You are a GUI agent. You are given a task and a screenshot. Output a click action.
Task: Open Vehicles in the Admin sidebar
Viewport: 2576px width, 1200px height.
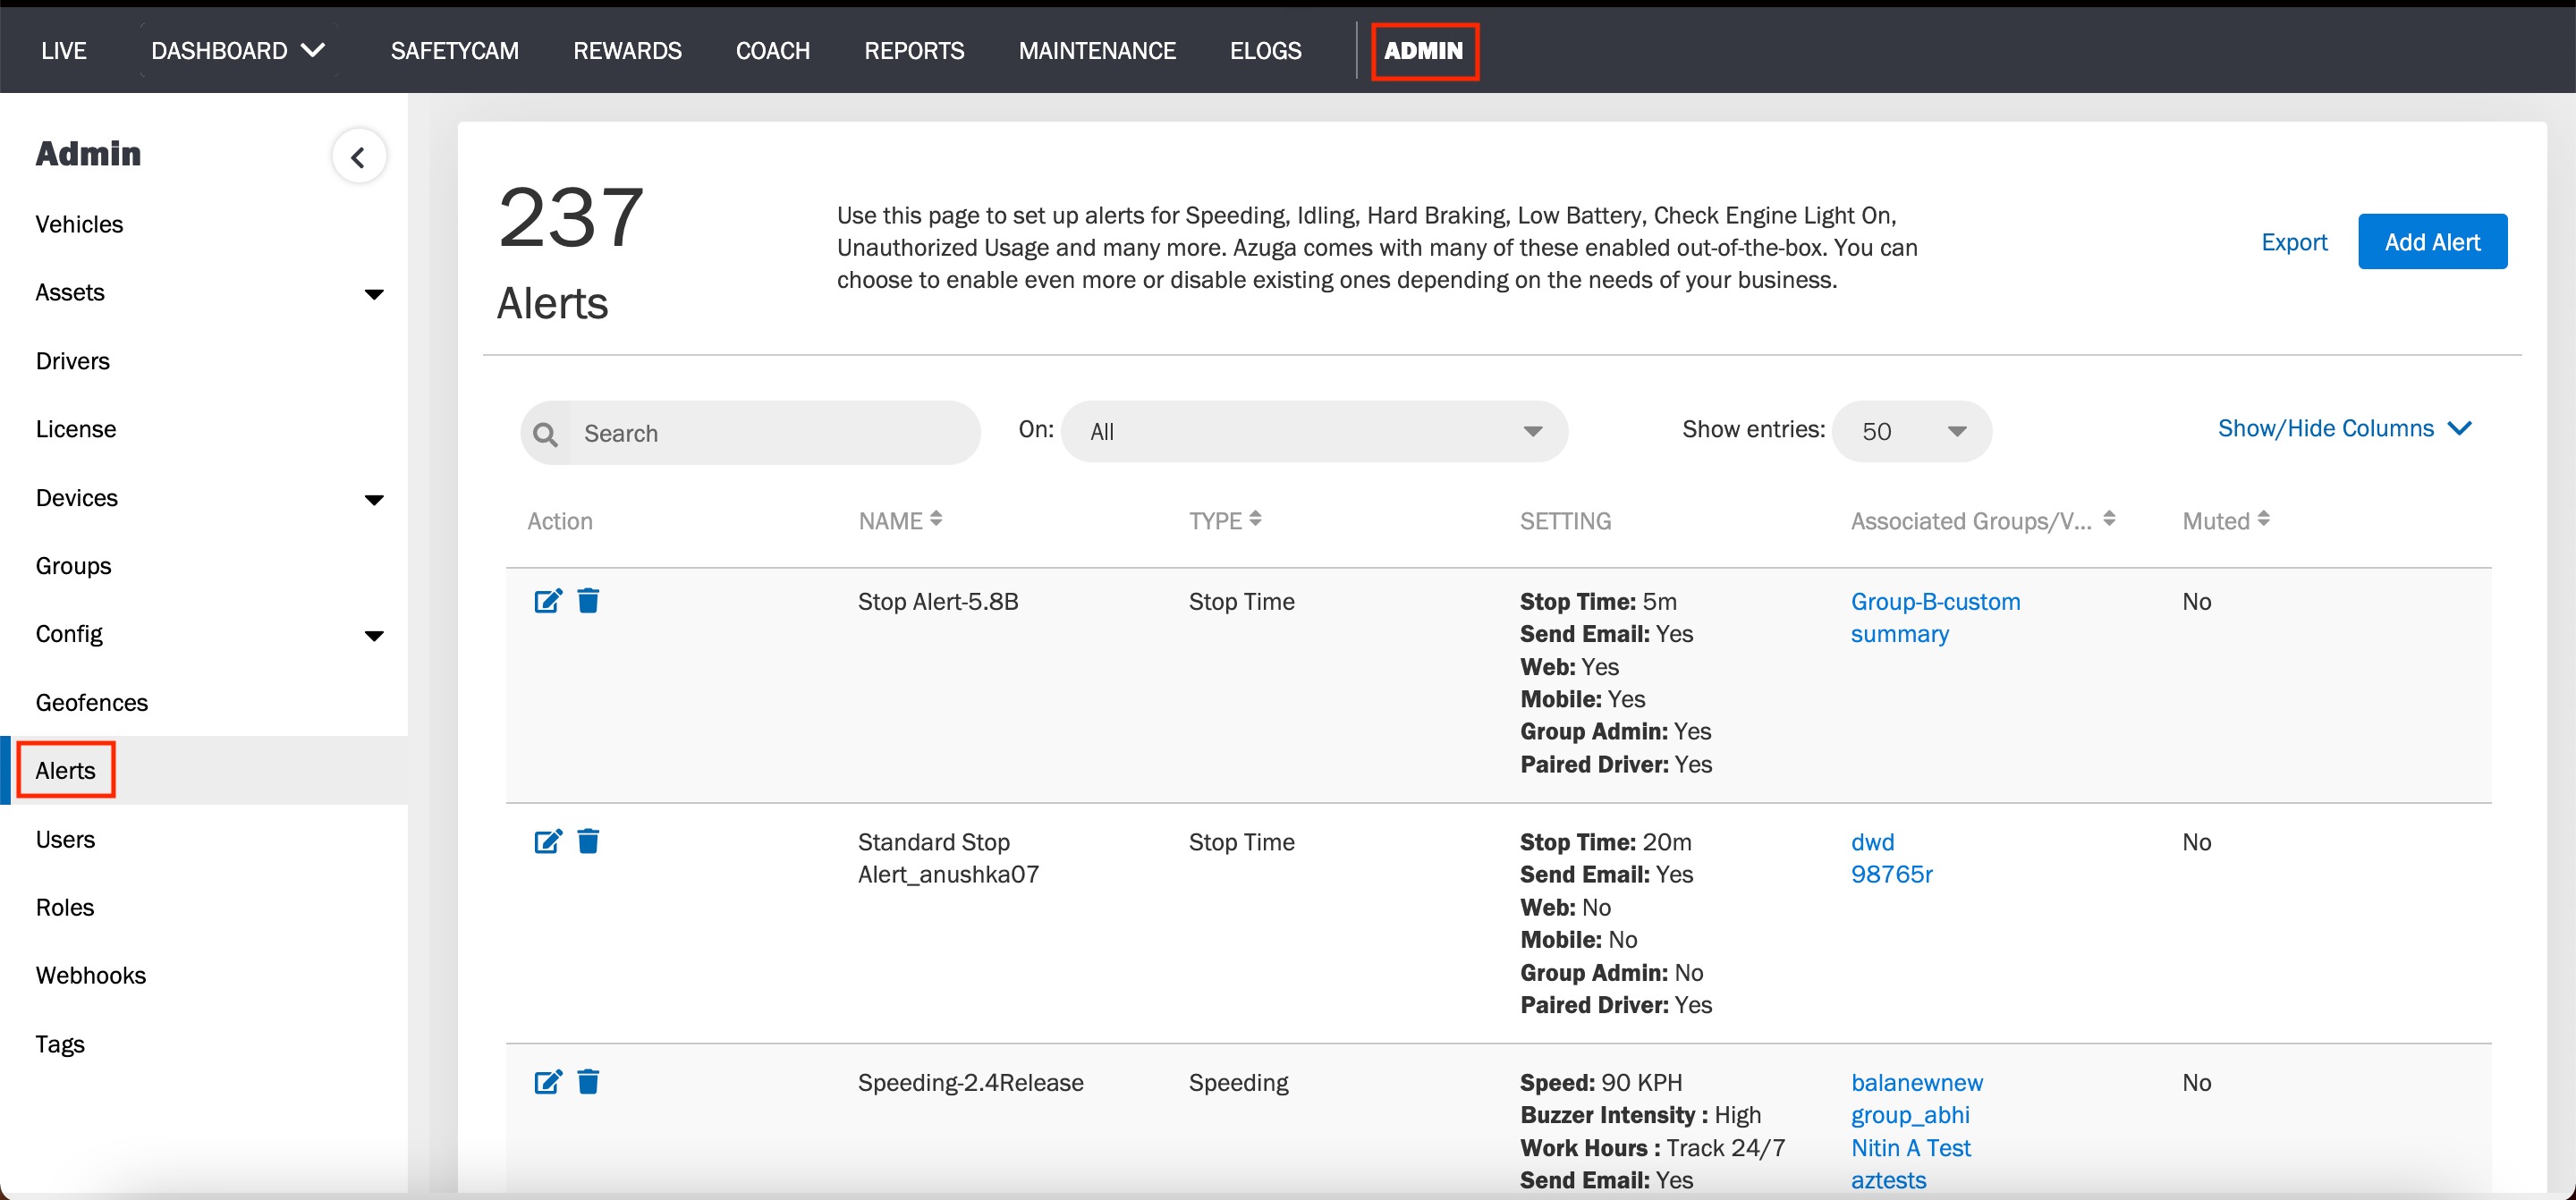(x=79, y=224)
